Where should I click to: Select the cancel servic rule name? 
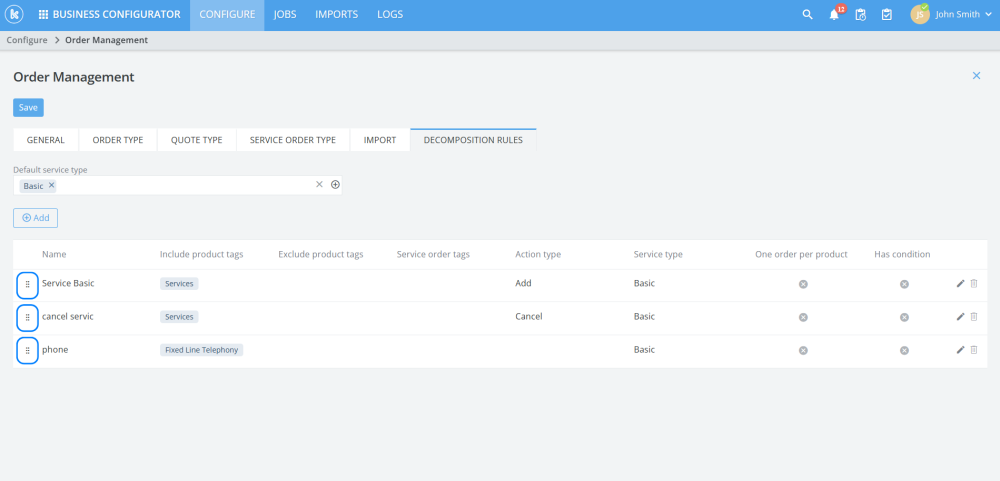68,316
